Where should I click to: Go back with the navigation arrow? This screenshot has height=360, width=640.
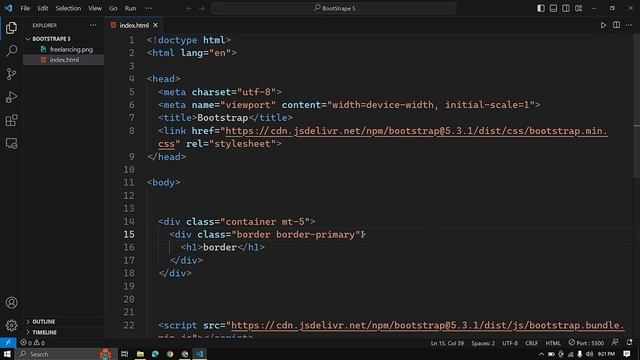point(189,8)
